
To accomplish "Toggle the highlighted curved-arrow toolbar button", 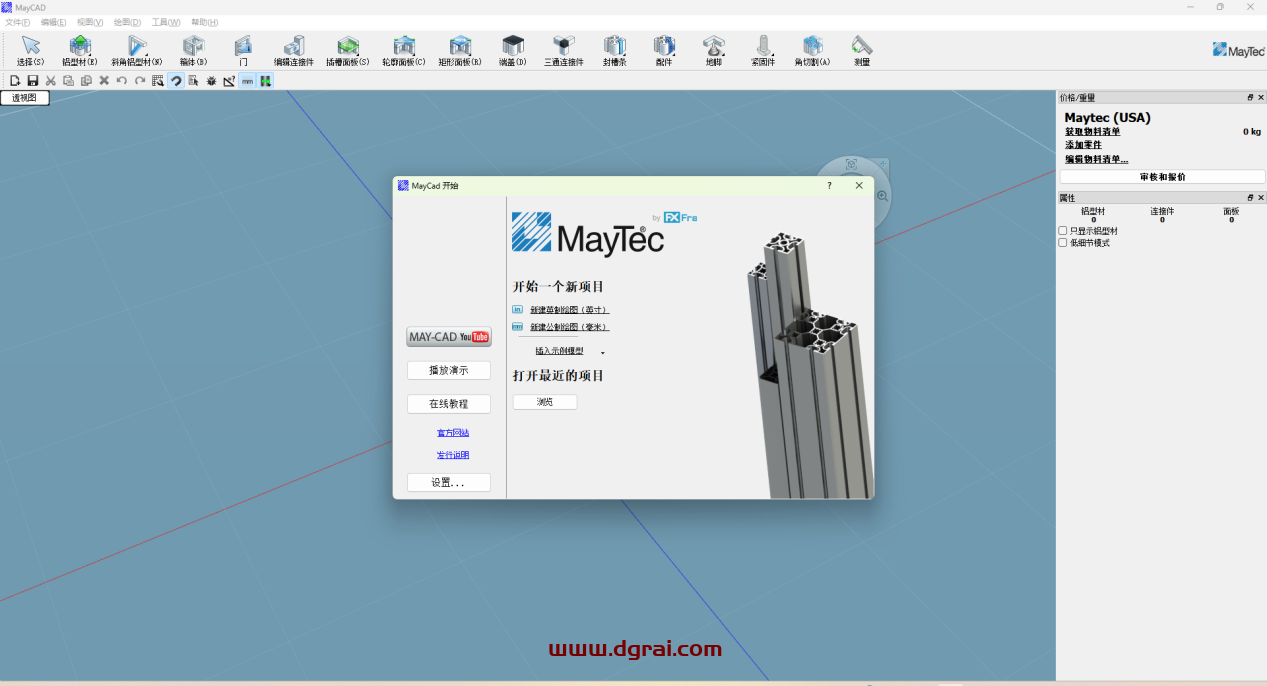I will (x=176, y=80).
